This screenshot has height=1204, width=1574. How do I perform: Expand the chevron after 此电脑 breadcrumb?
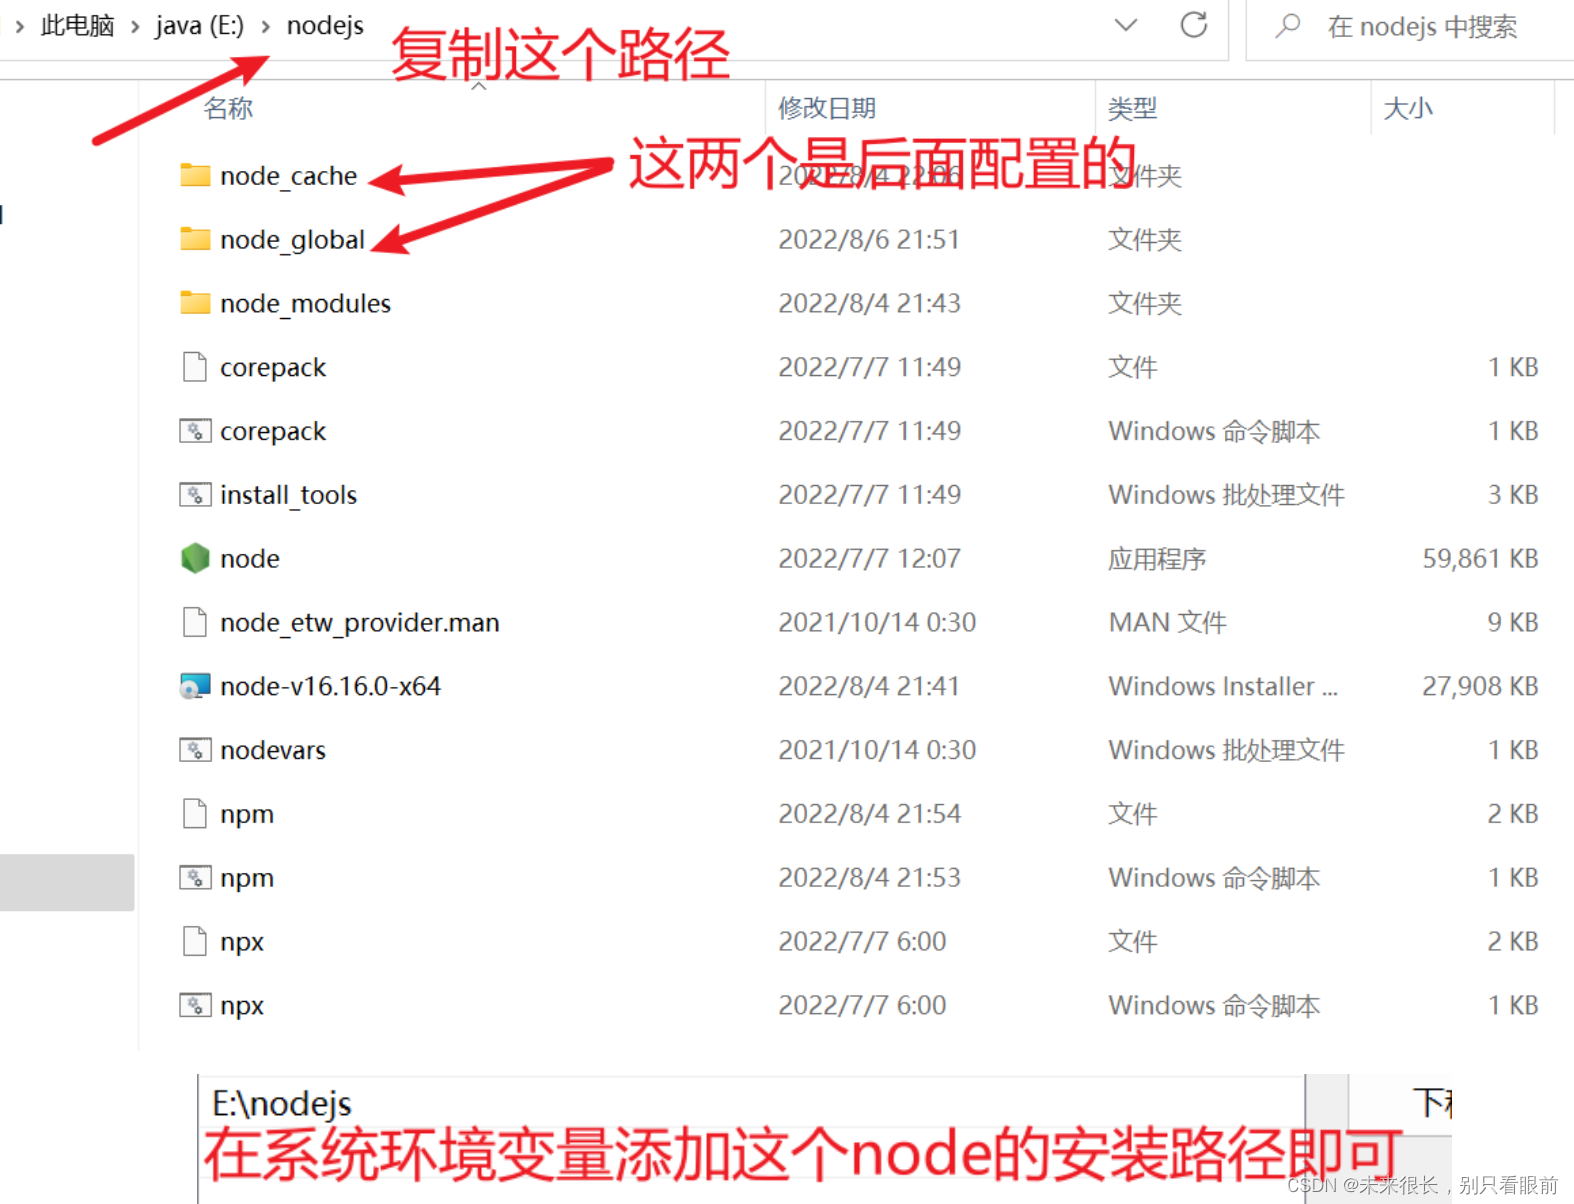coord(135,26)
